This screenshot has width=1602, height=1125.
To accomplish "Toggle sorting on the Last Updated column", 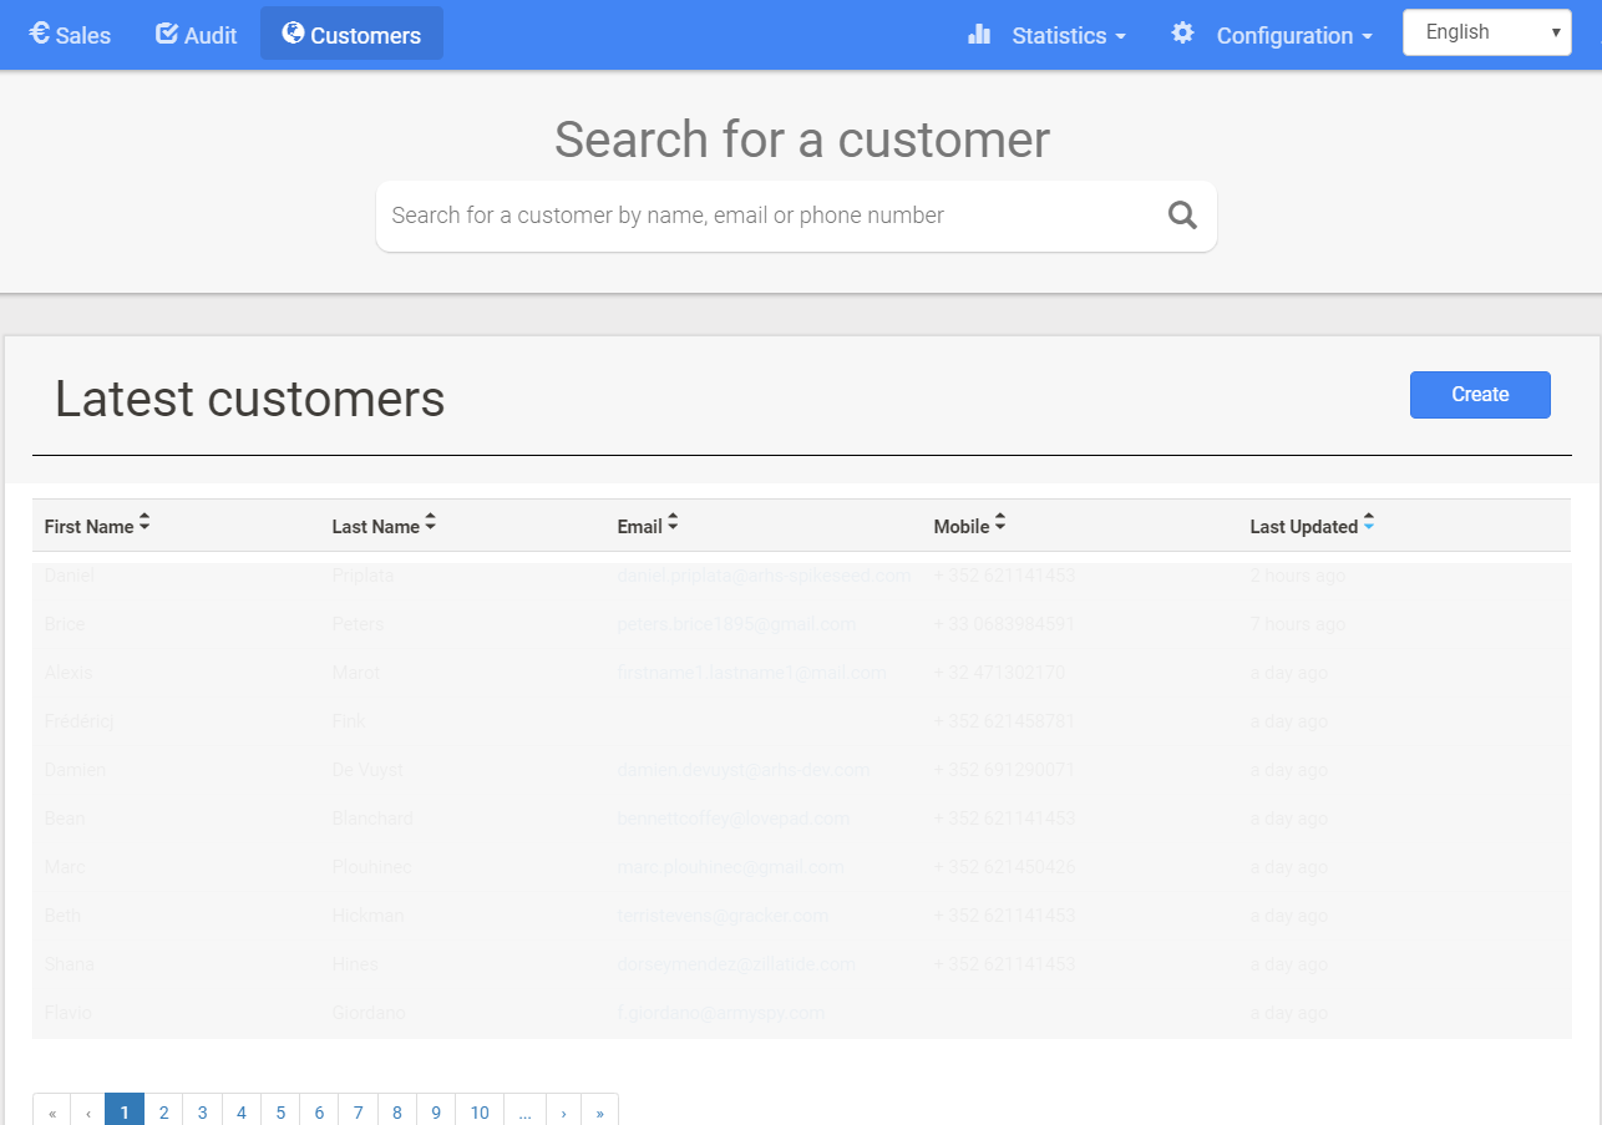I will tap(1369, 521).
